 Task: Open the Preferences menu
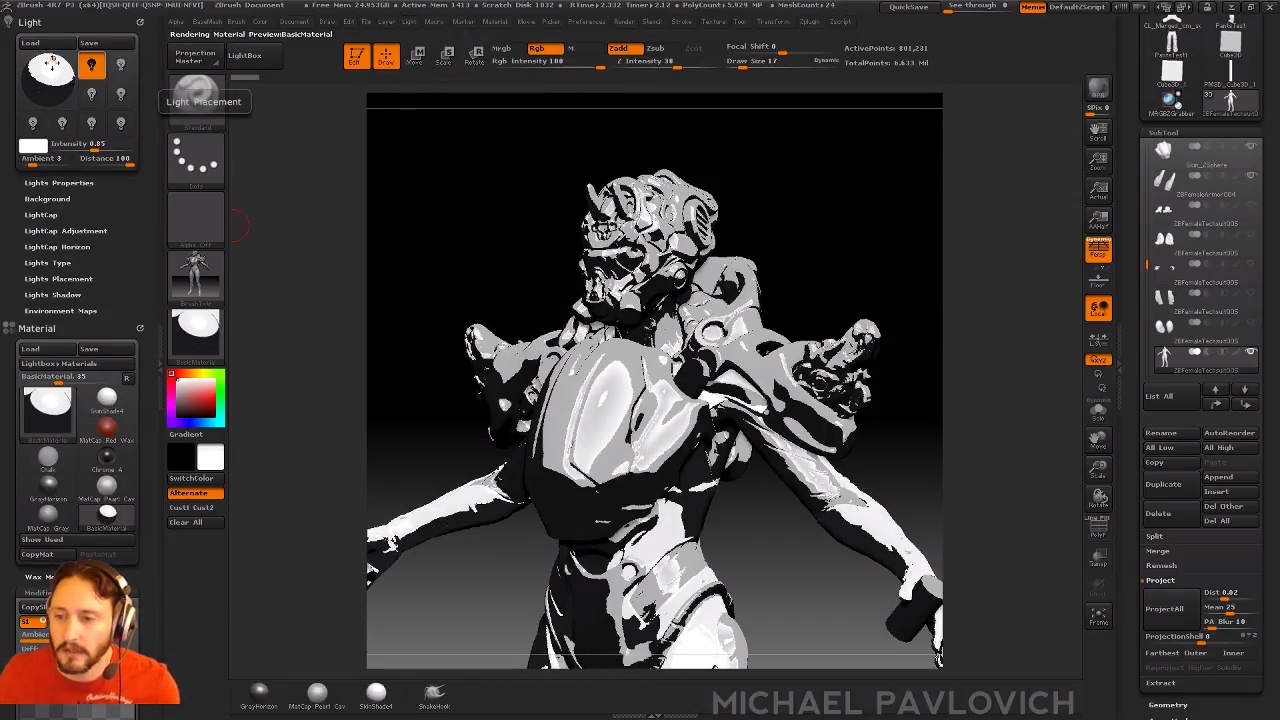coord(587,21)
